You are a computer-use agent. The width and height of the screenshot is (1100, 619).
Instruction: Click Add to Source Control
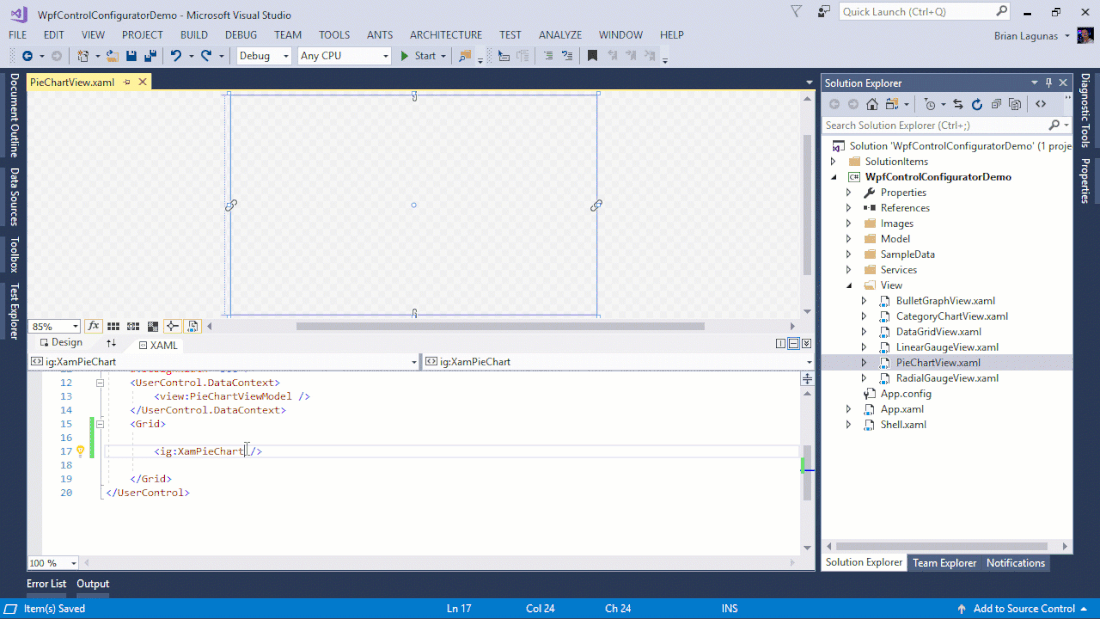tap(1016, 608)
